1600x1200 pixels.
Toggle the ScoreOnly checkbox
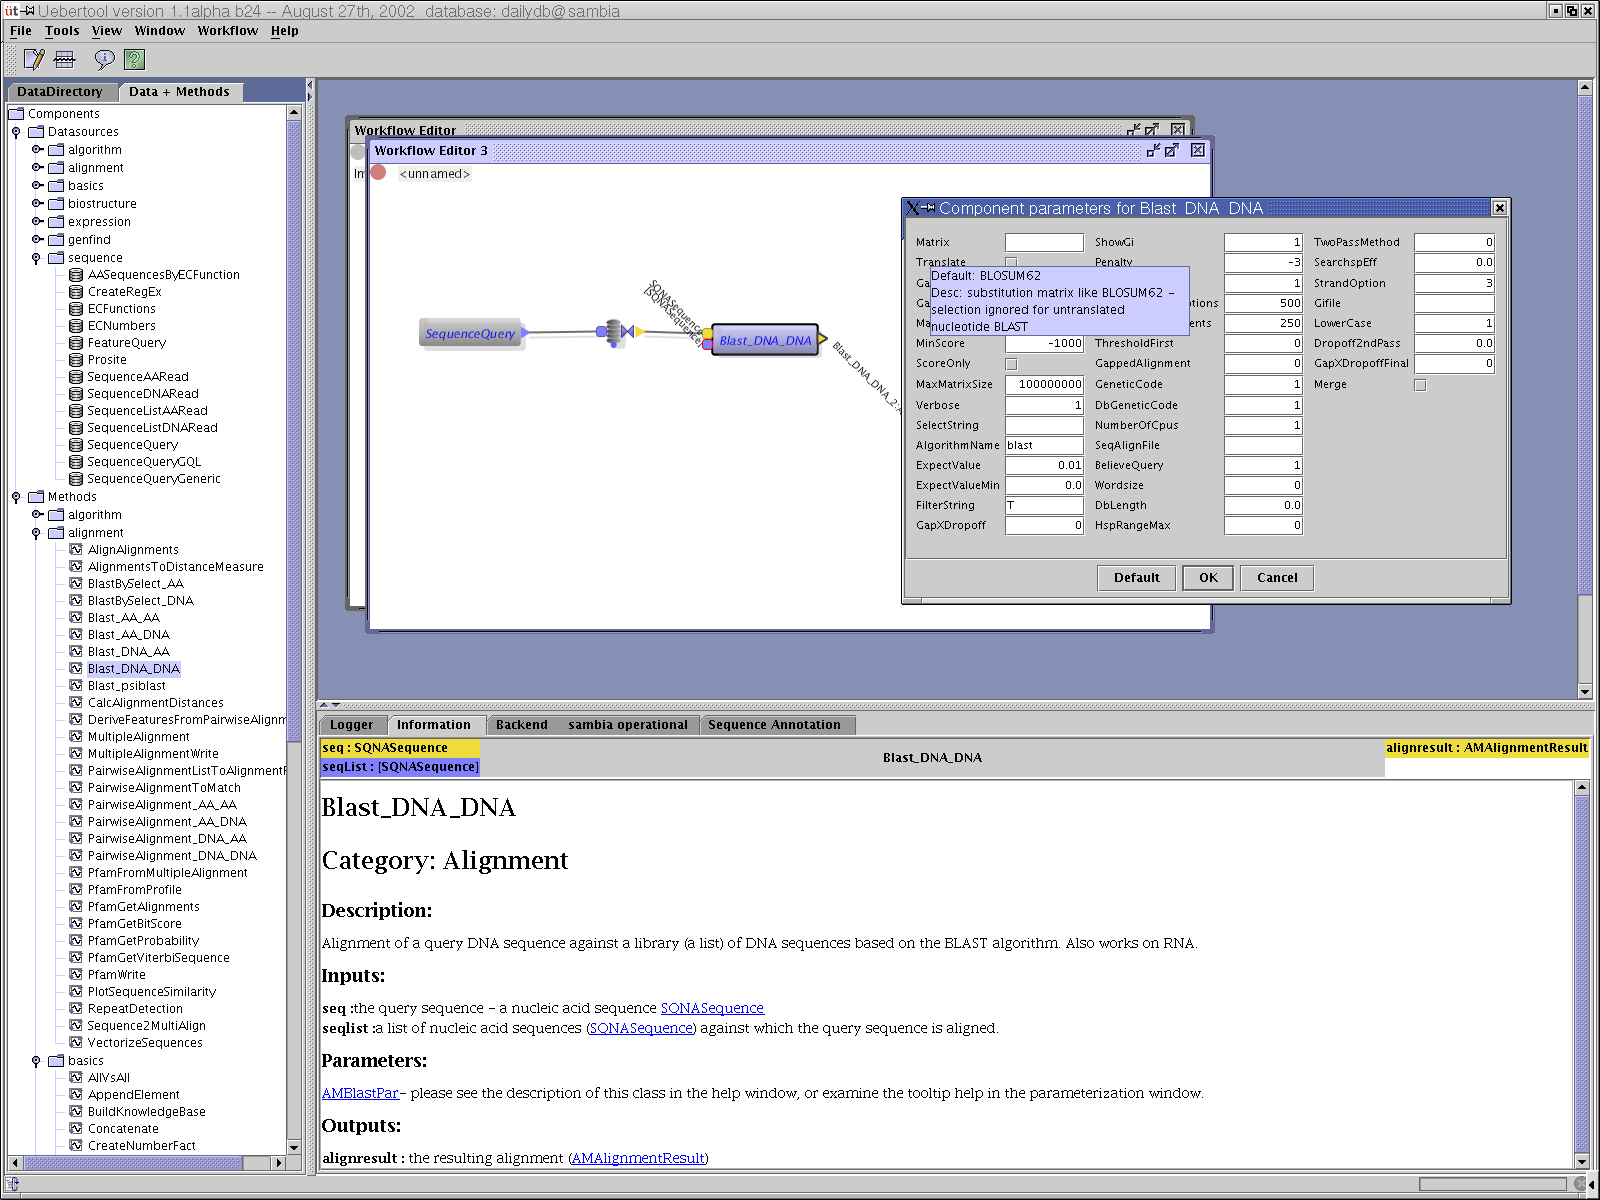click(x=1011, y=363)
